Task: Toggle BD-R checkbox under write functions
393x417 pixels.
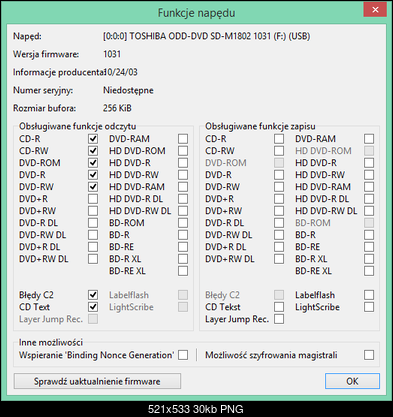Action: [x=369, y=235]
